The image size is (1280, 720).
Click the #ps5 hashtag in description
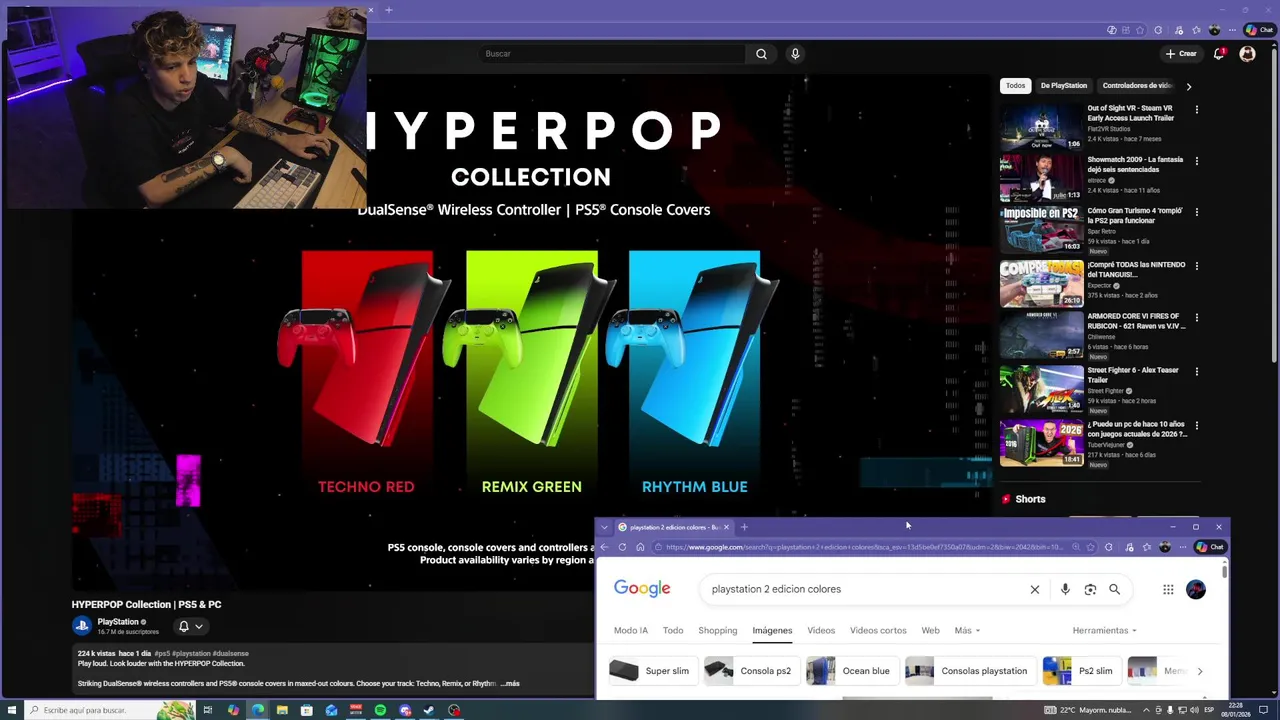pos(163,654)
